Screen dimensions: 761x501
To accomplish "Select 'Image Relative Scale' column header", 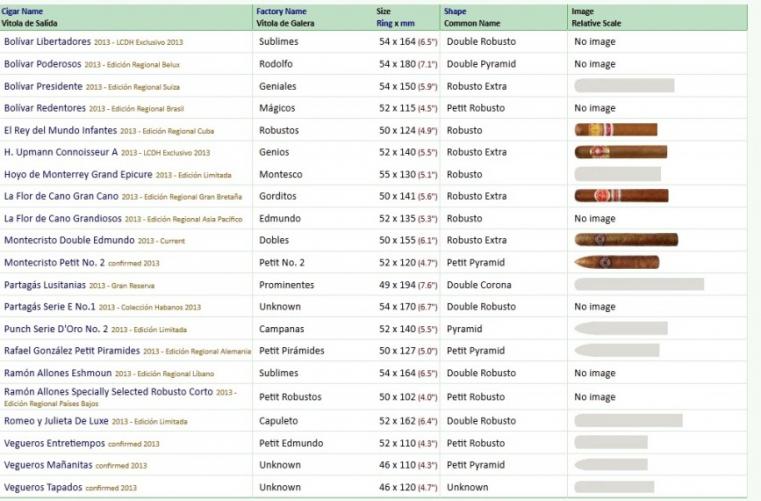I will coord(596,17).
